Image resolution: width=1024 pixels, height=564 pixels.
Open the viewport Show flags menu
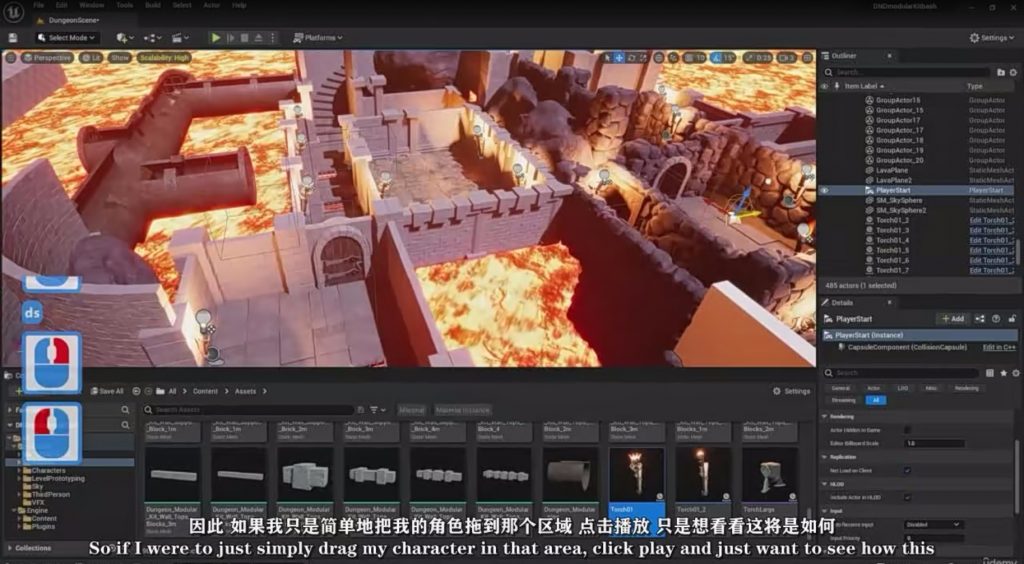(120, 57)
